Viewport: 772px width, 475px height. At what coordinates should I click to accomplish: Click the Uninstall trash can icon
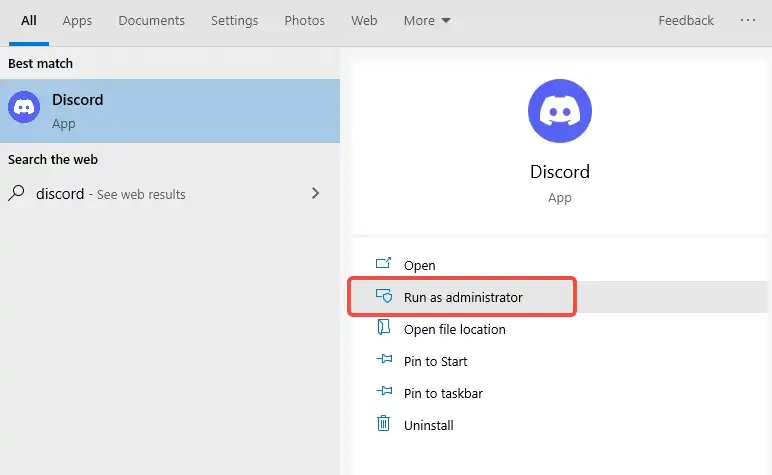point(384,423)
